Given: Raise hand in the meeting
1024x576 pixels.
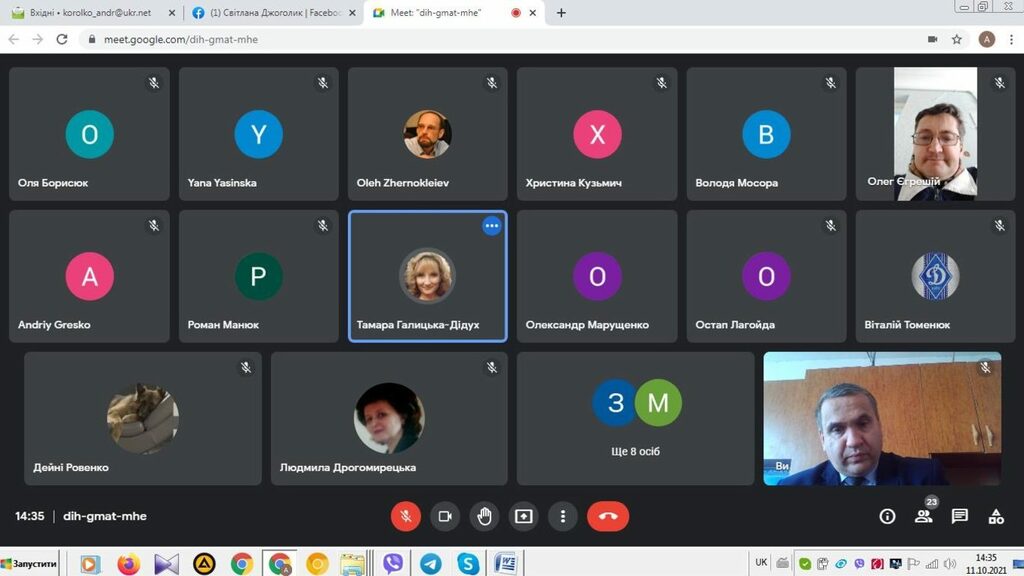Looking at the screenshot, I should click(x=484, y=516).
